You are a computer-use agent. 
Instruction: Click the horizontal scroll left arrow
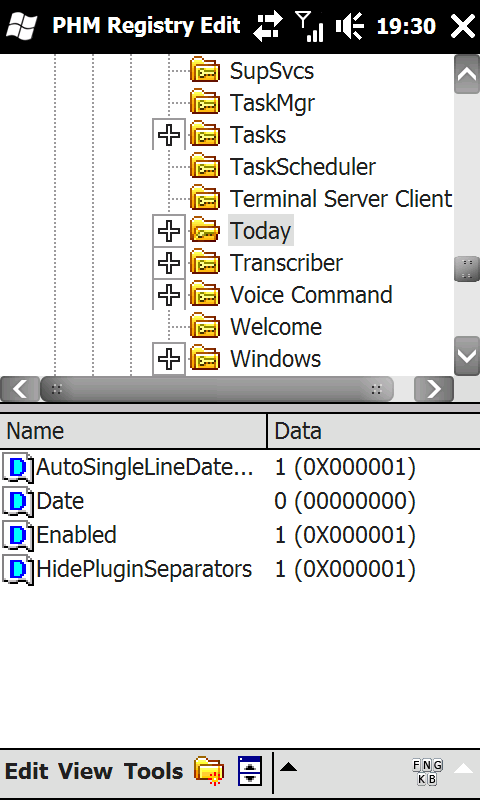click(x=20, y=389)
